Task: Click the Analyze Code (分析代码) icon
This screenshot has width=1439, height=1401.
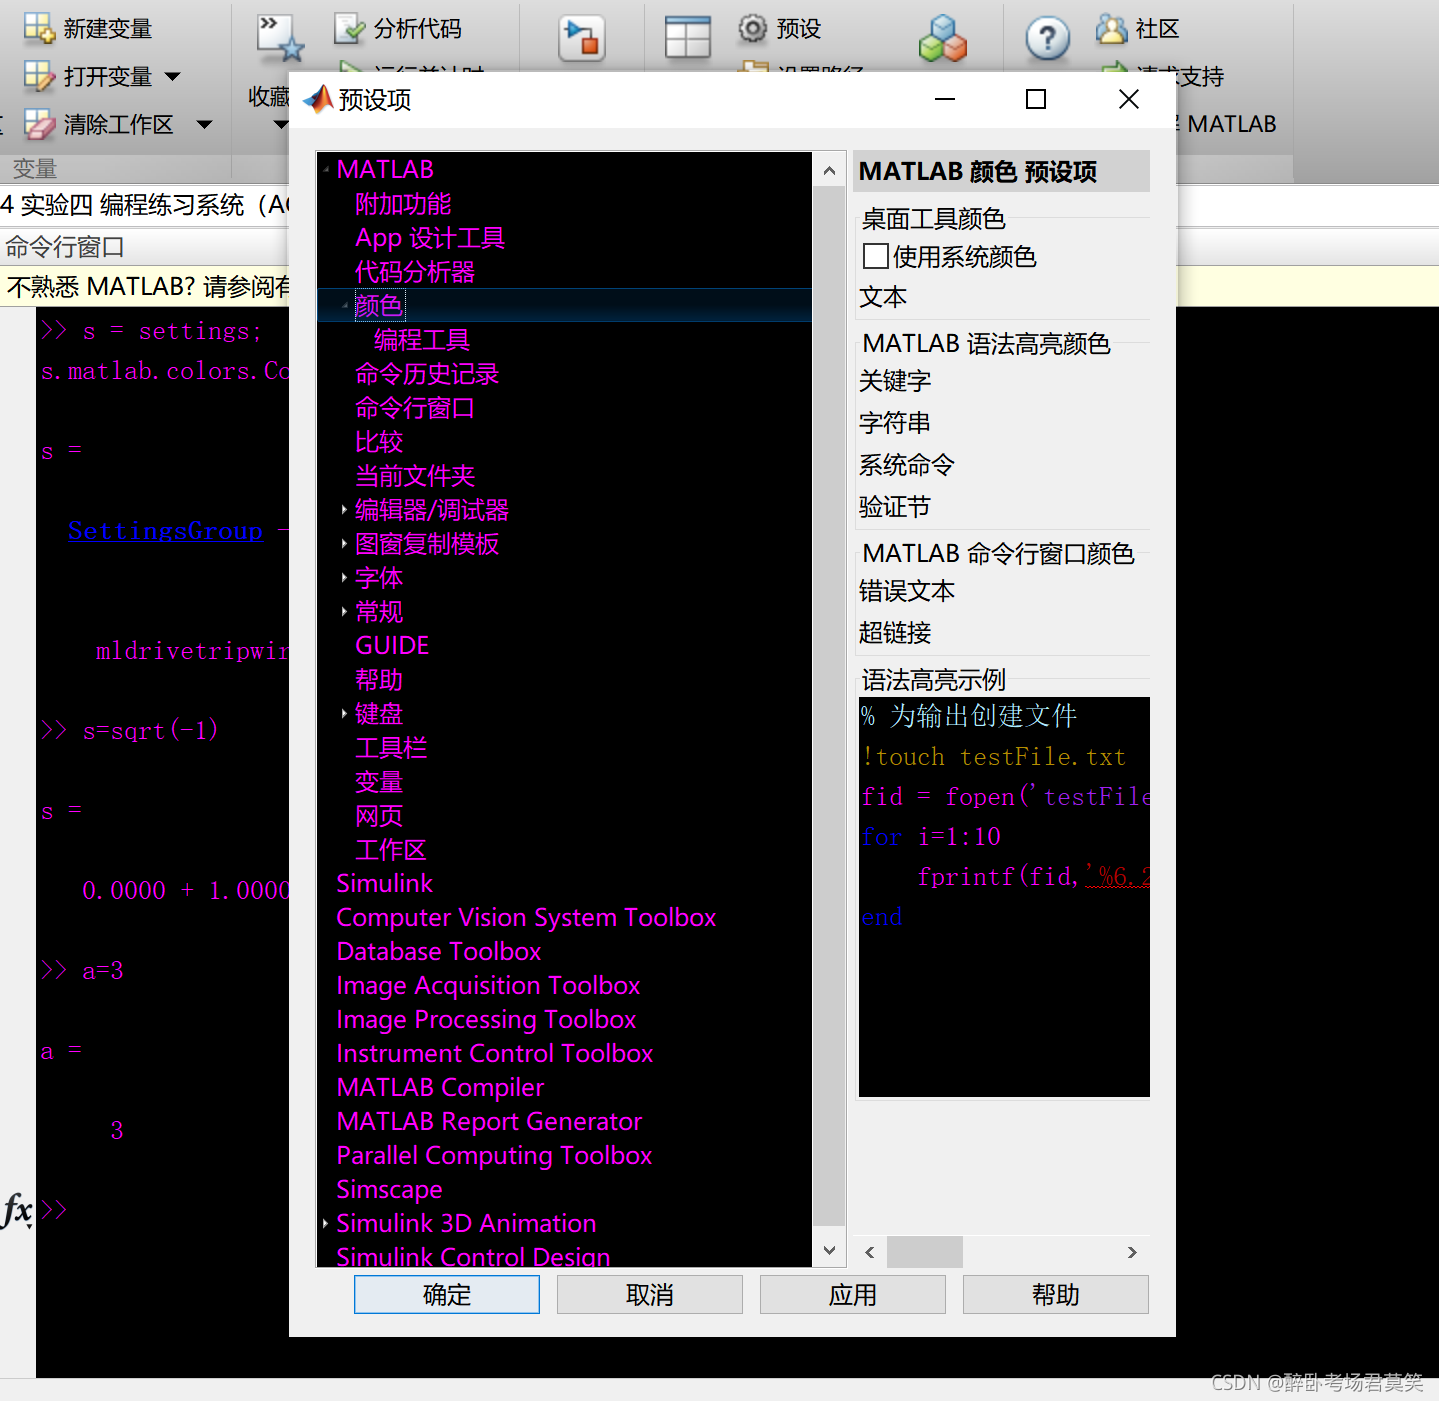Action: click(350, 28)
